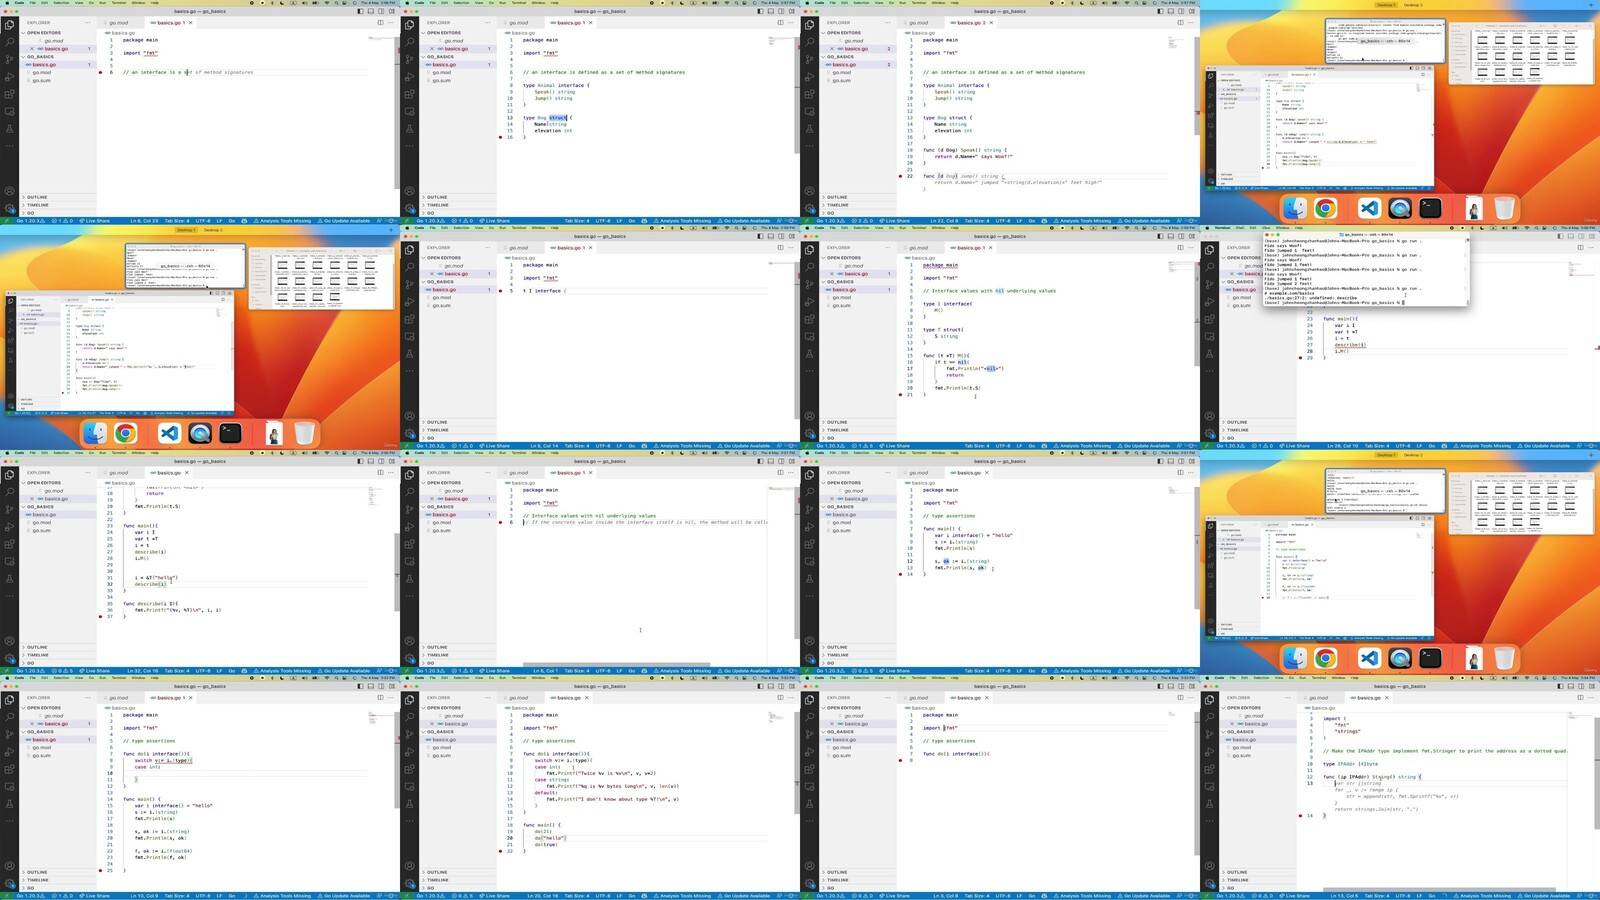Collapse GO_BASICS folder in the Terminal-window frame
The height and width of the screenshot is (900, 1600).
(x=1241, y=281)
